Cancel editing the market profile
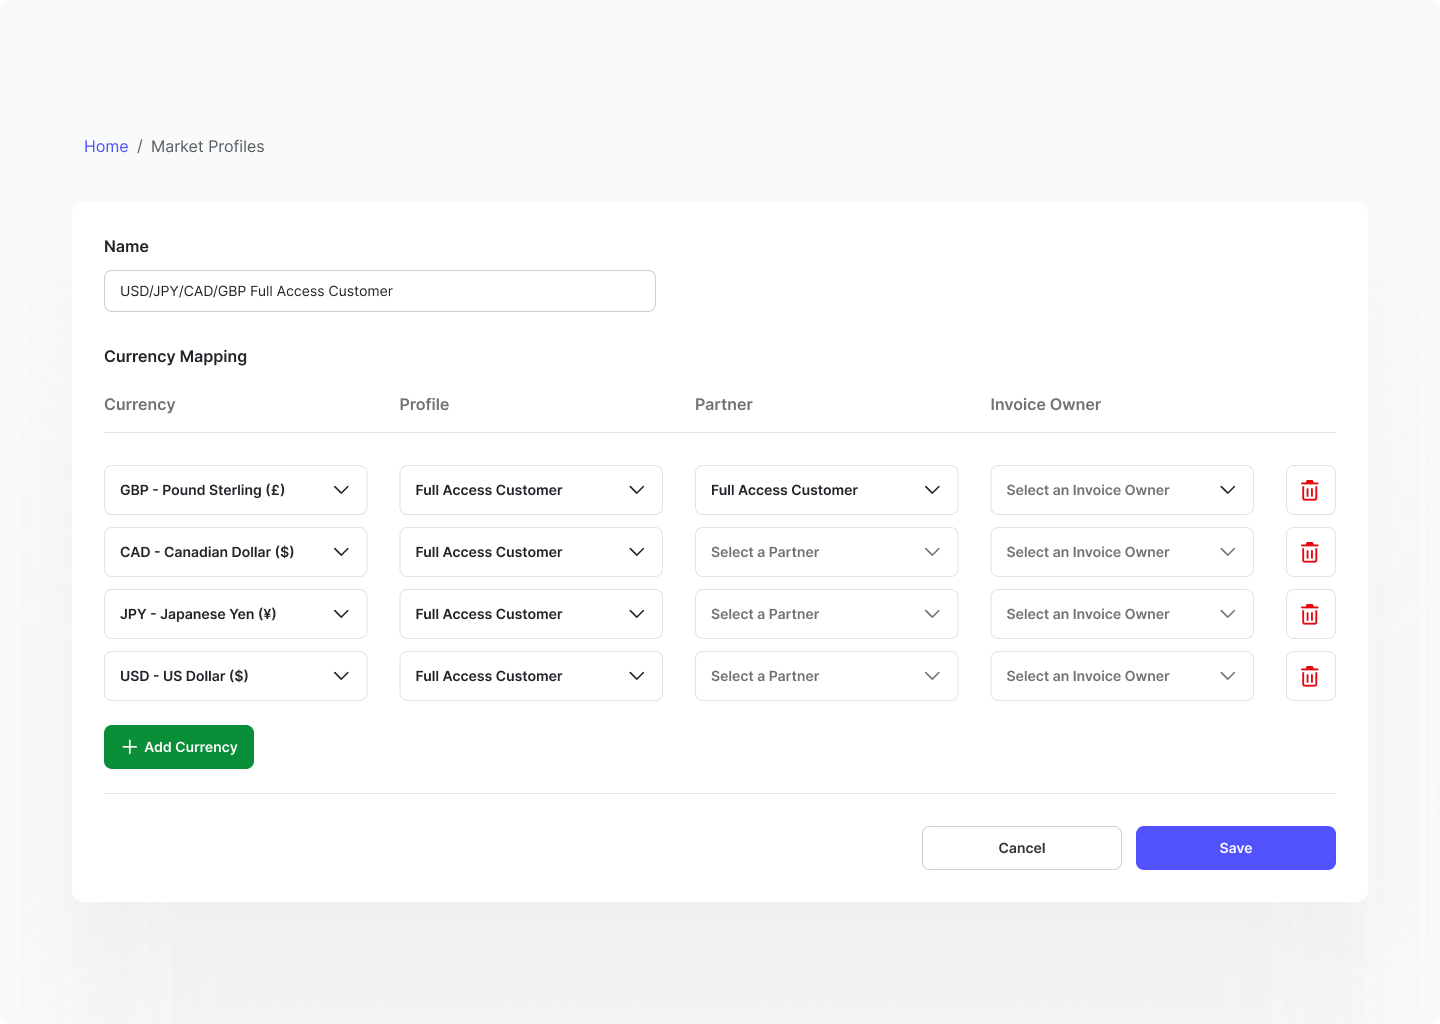Screen dimensions: 1440x1024 [1021, 848]
